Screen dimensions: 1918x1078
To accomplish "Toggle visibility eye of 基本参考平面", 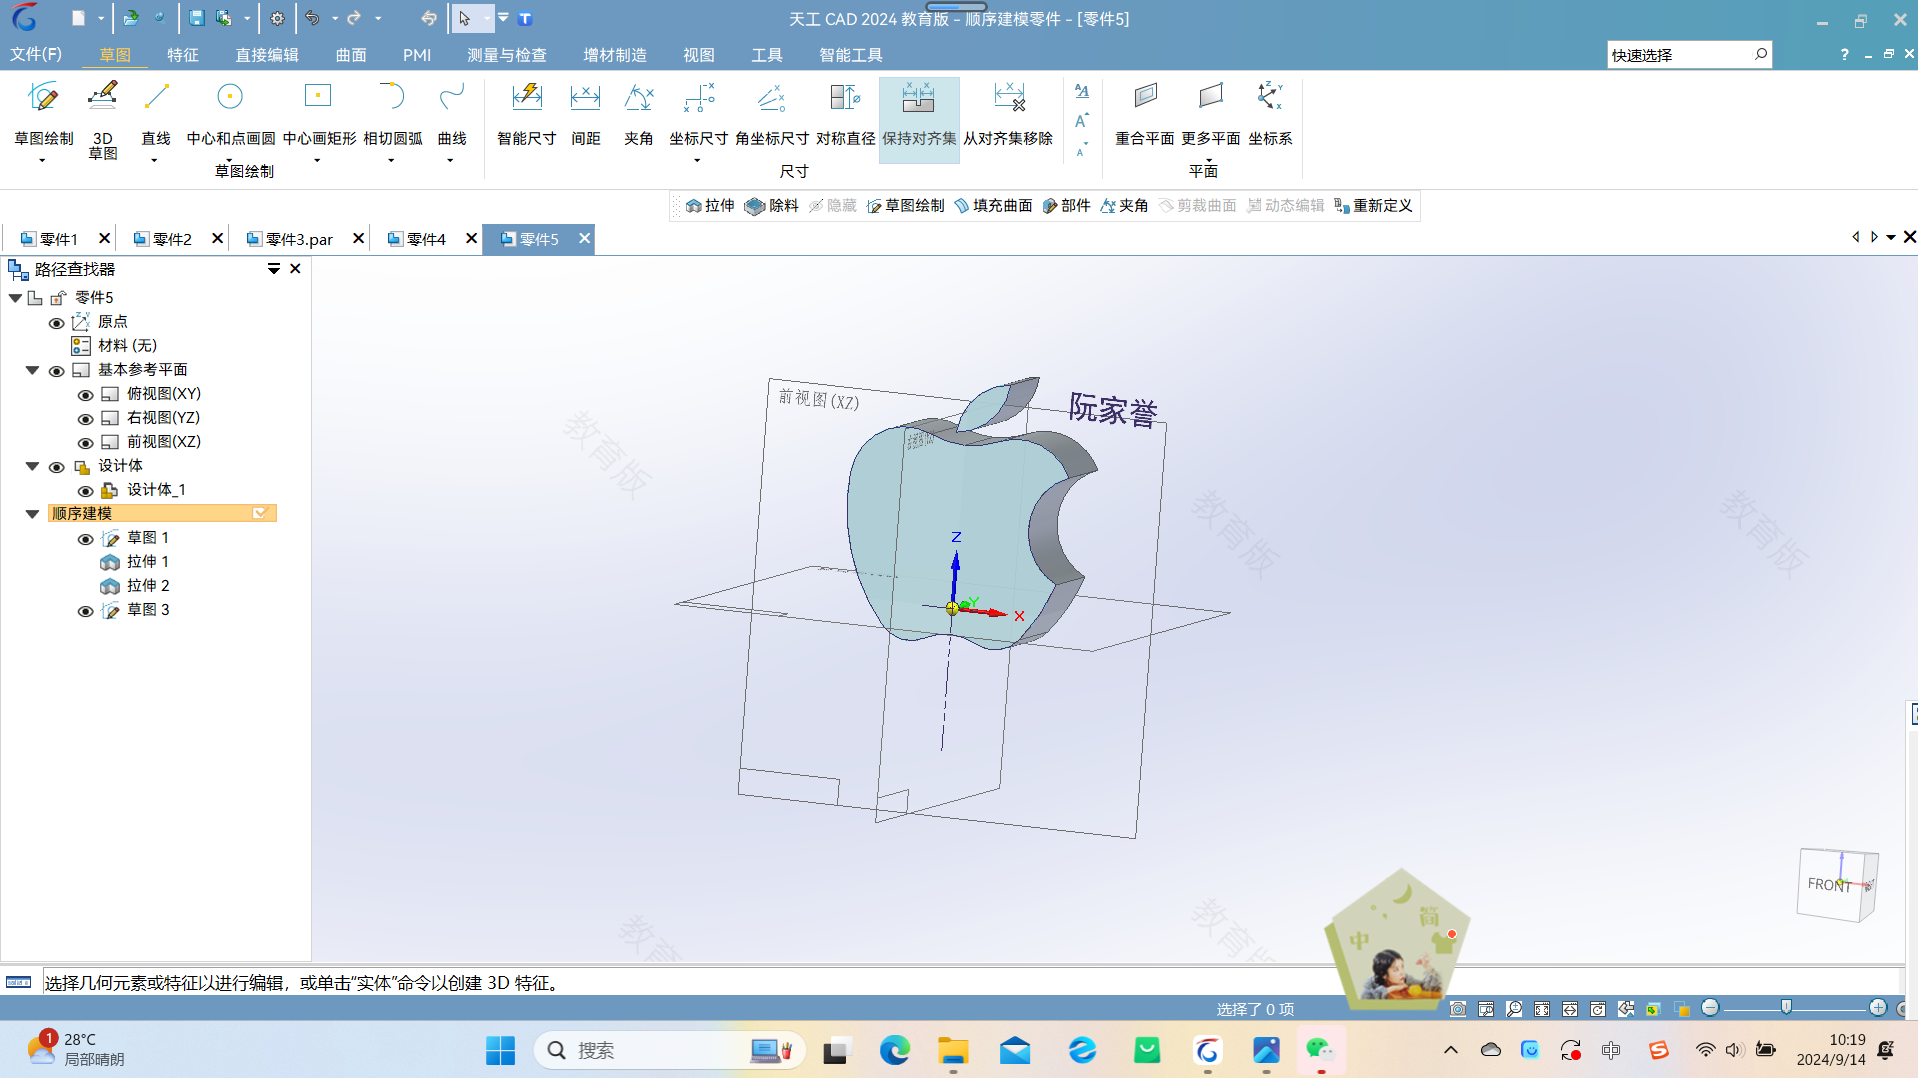I will point(57,371).
